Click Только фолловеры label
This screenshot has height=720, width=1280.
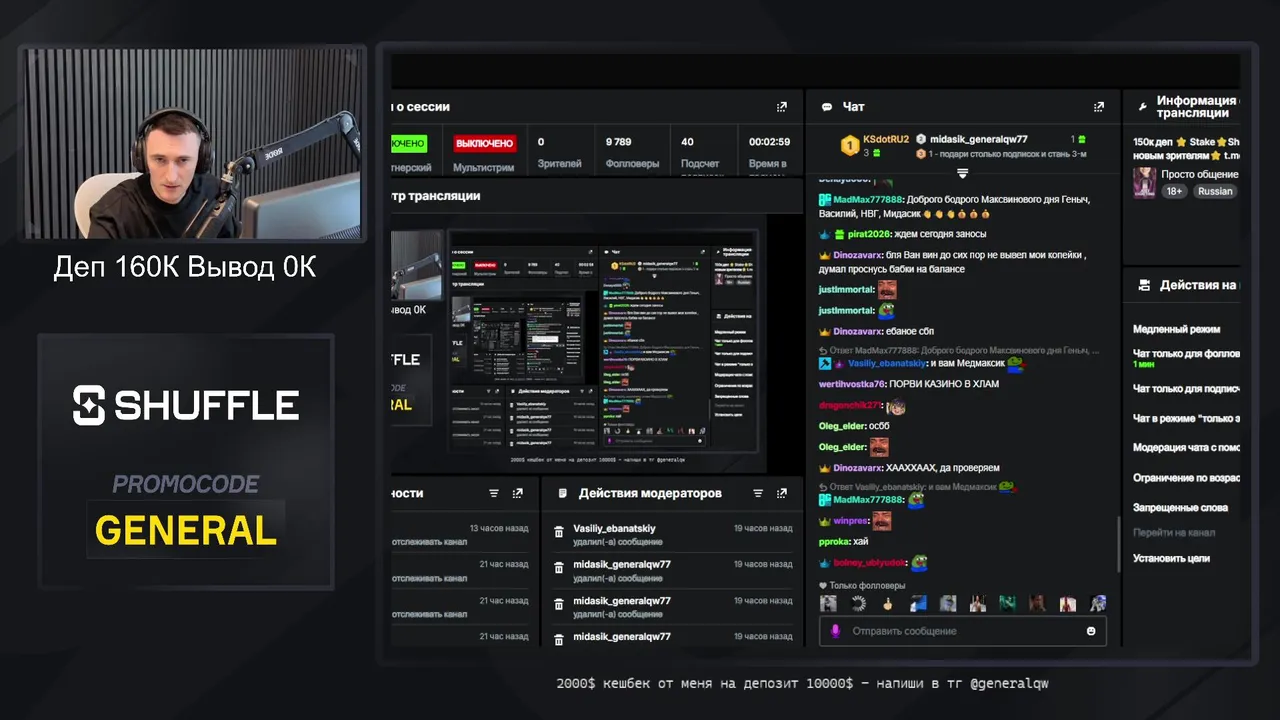[867, 586]
